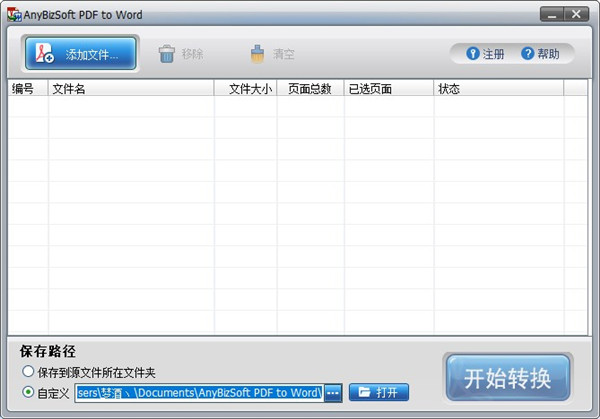The image size is (600, 419).
Task: Click the 状态 column header
Action: [497, 89]
